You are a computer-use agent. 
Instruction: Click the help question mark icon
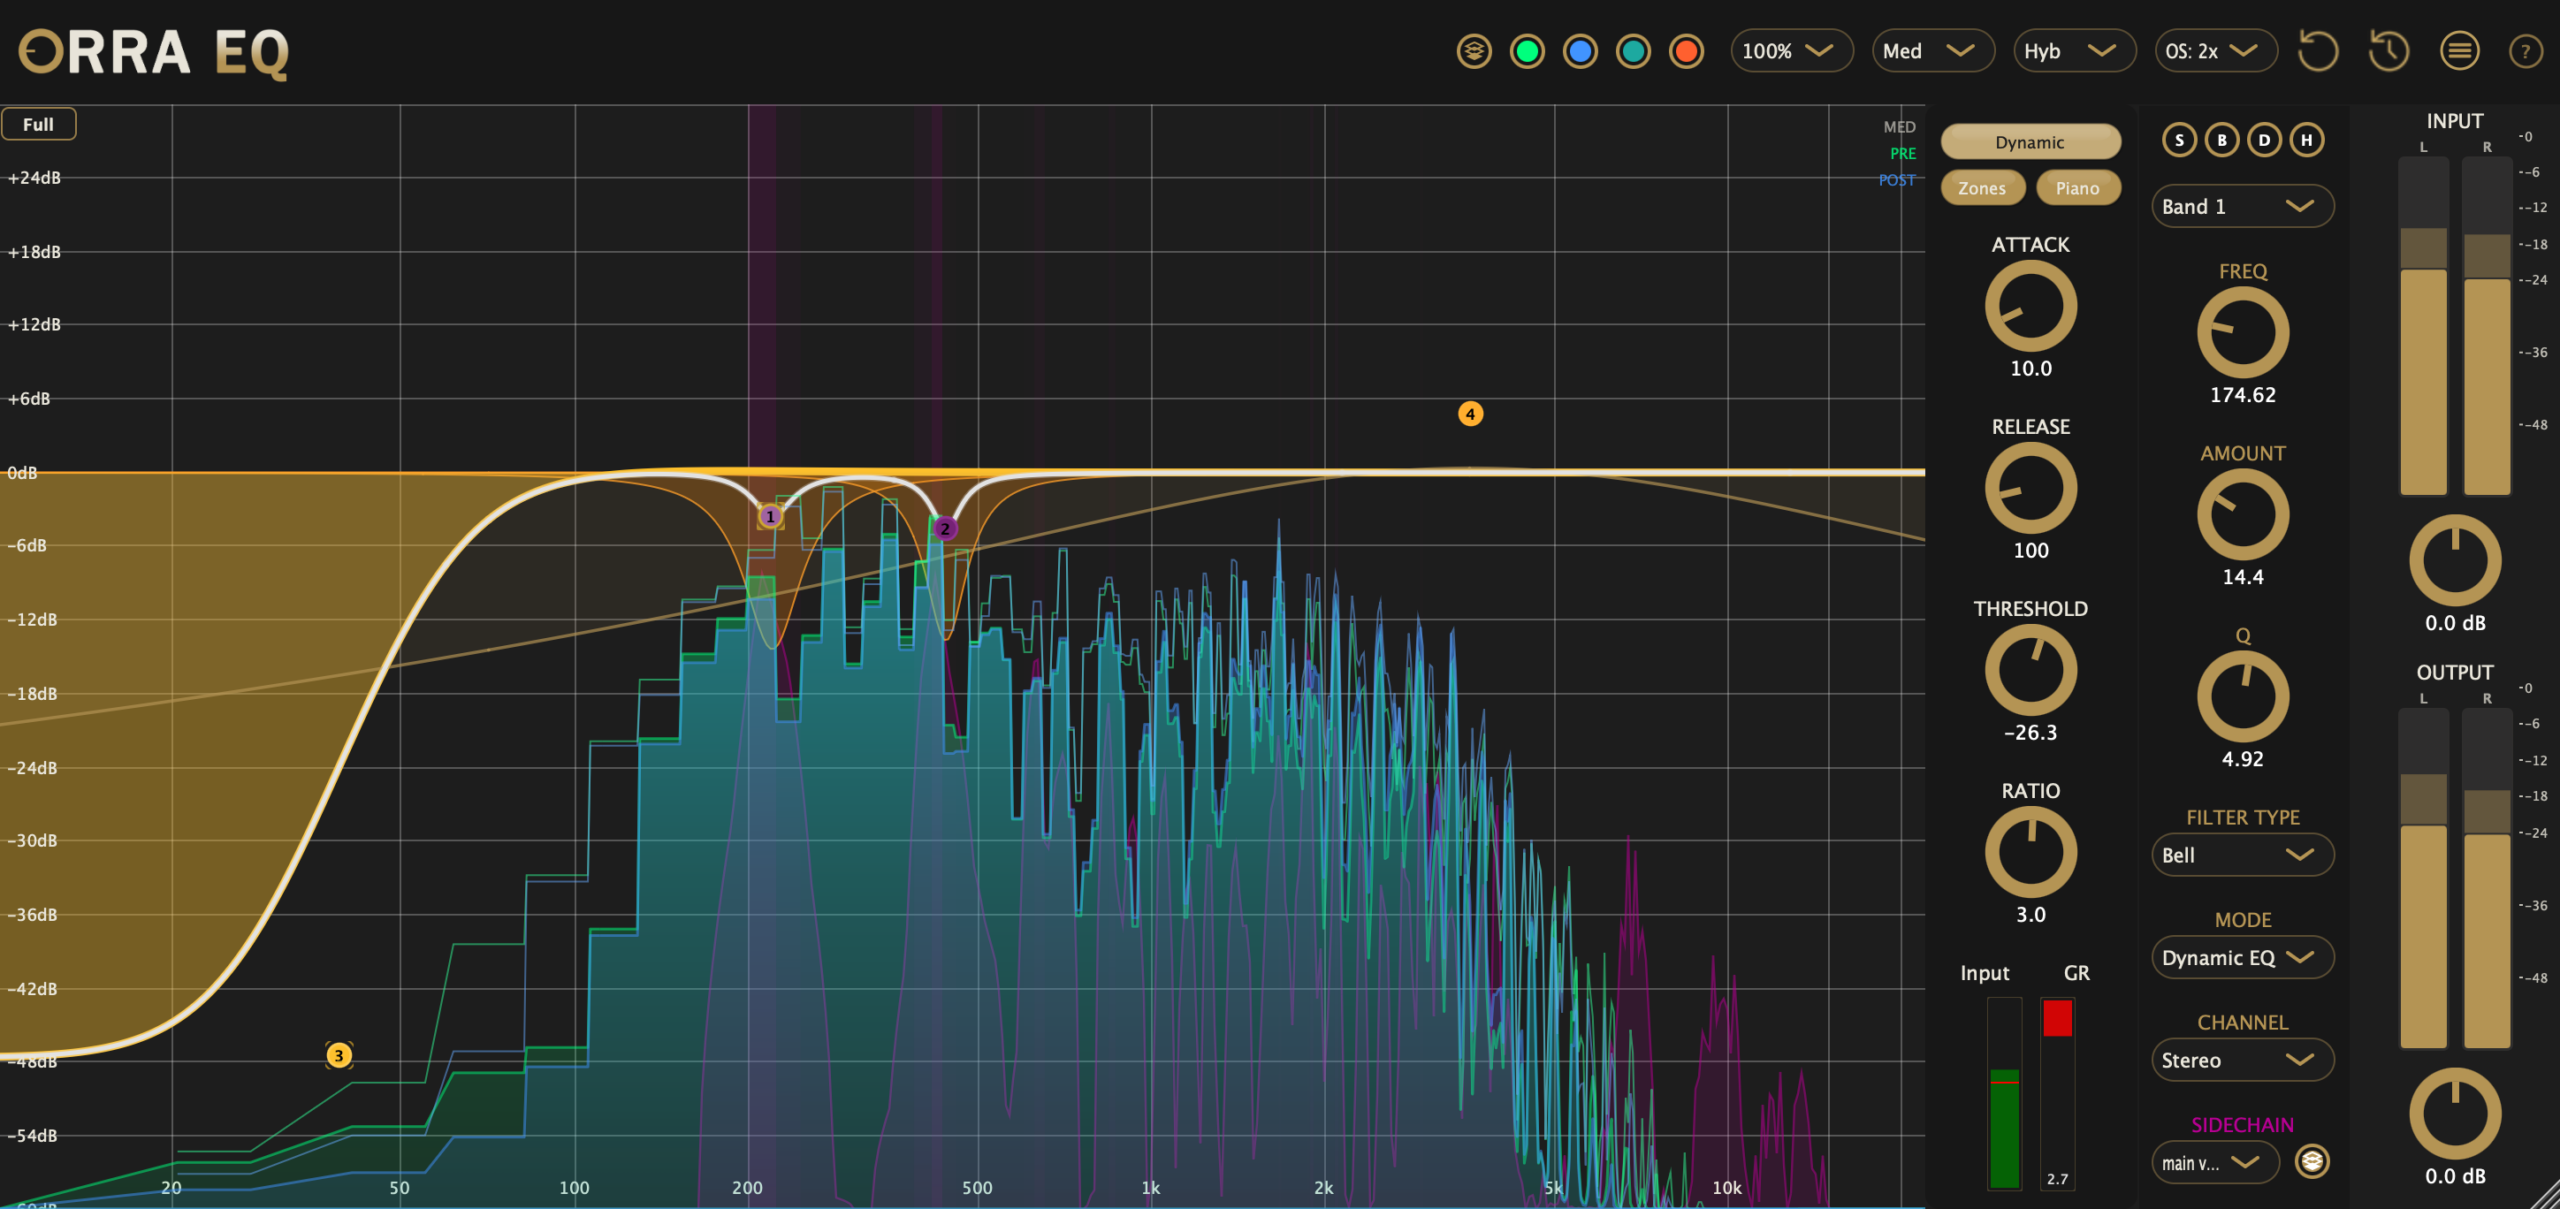click(x=2525, y=51)
